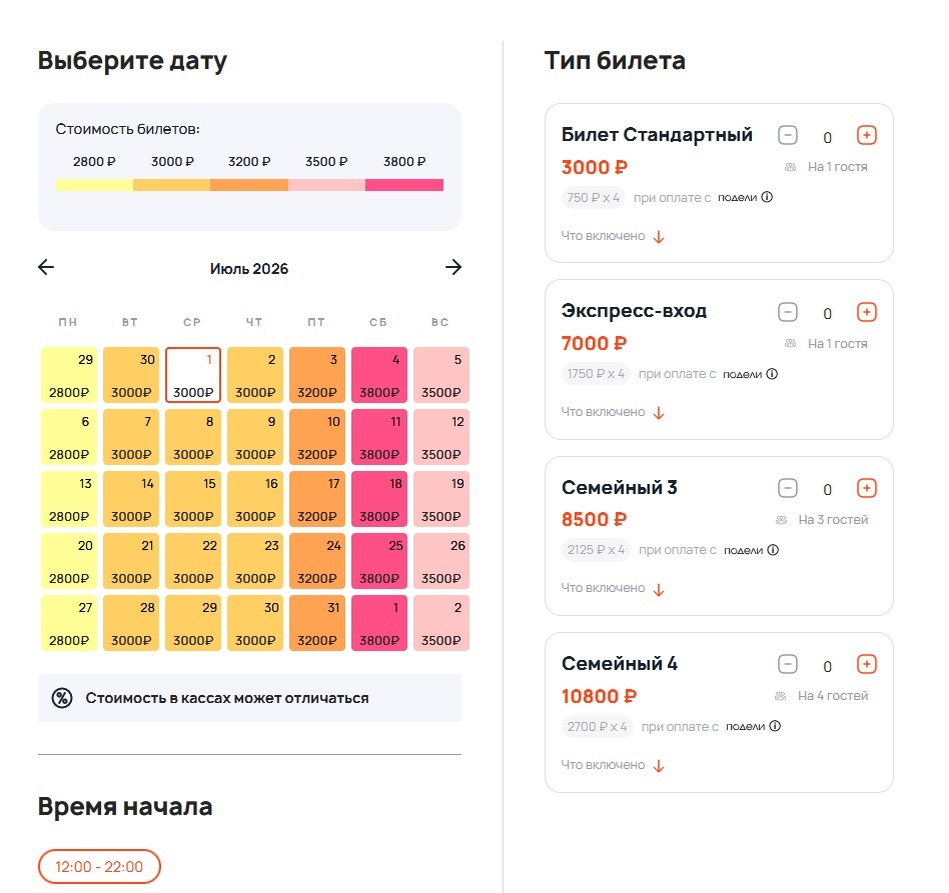Pick July 31 date cell
This screenshot has height=893, width=949.
317,624
